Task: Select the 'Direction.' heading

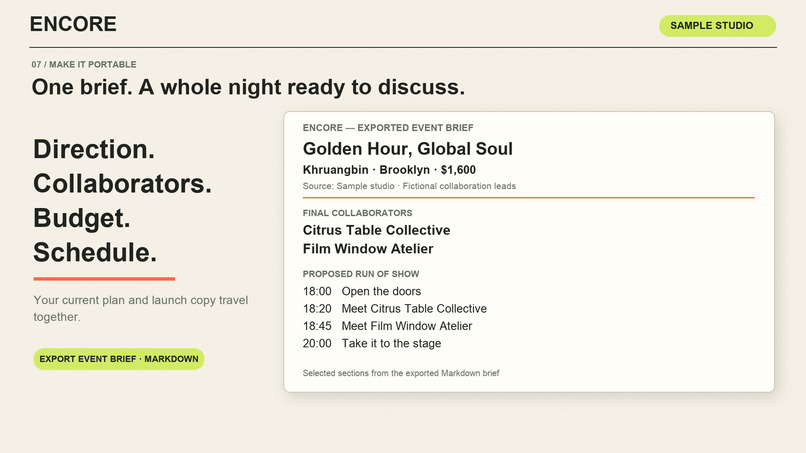Action: [94, 149]
